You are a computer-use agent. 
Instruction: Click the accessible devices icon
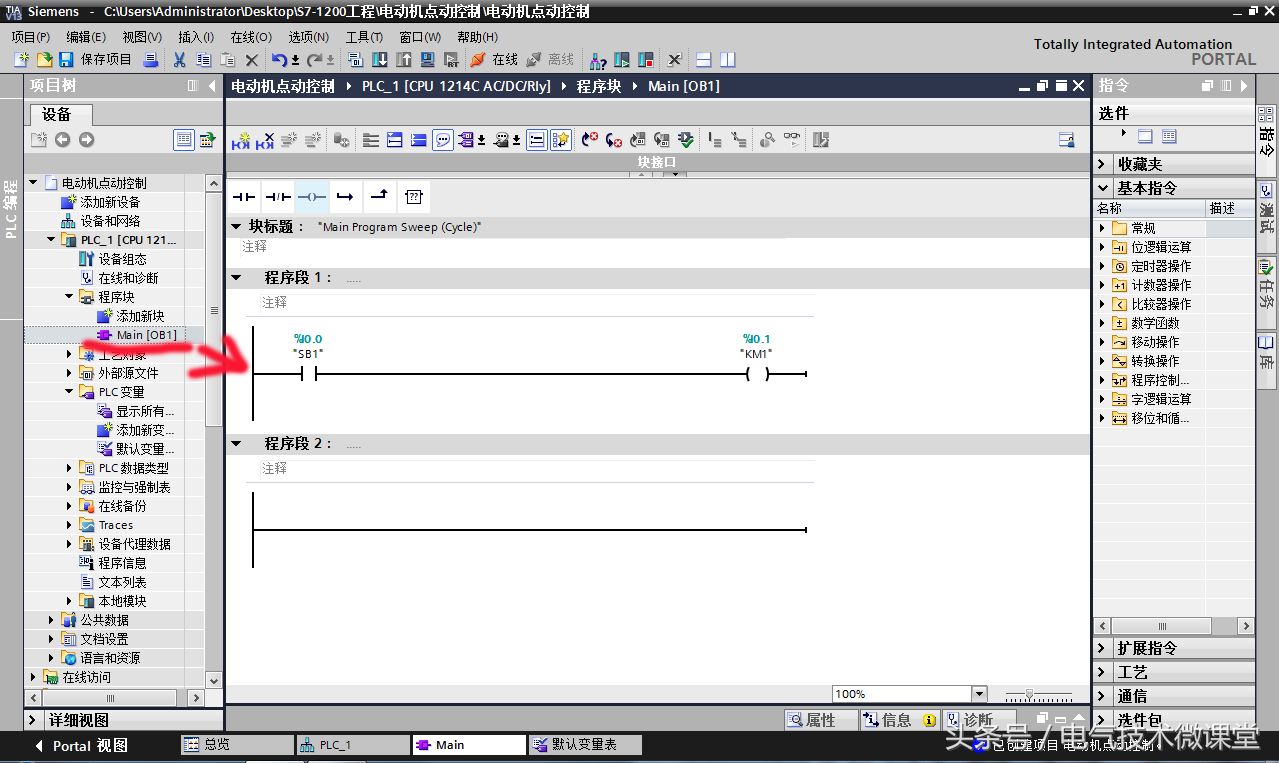pyautogui.click(x=598, y=60)
